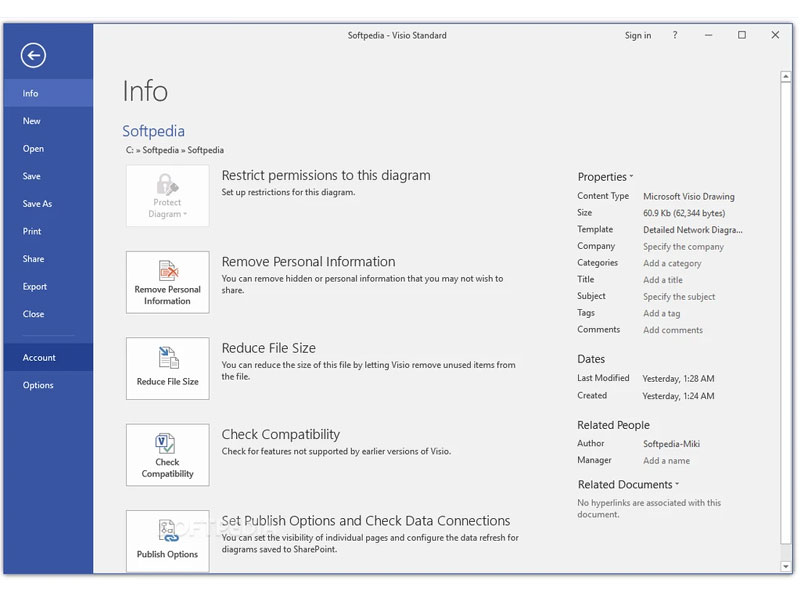Click the Add a title field

coord(663,280)
